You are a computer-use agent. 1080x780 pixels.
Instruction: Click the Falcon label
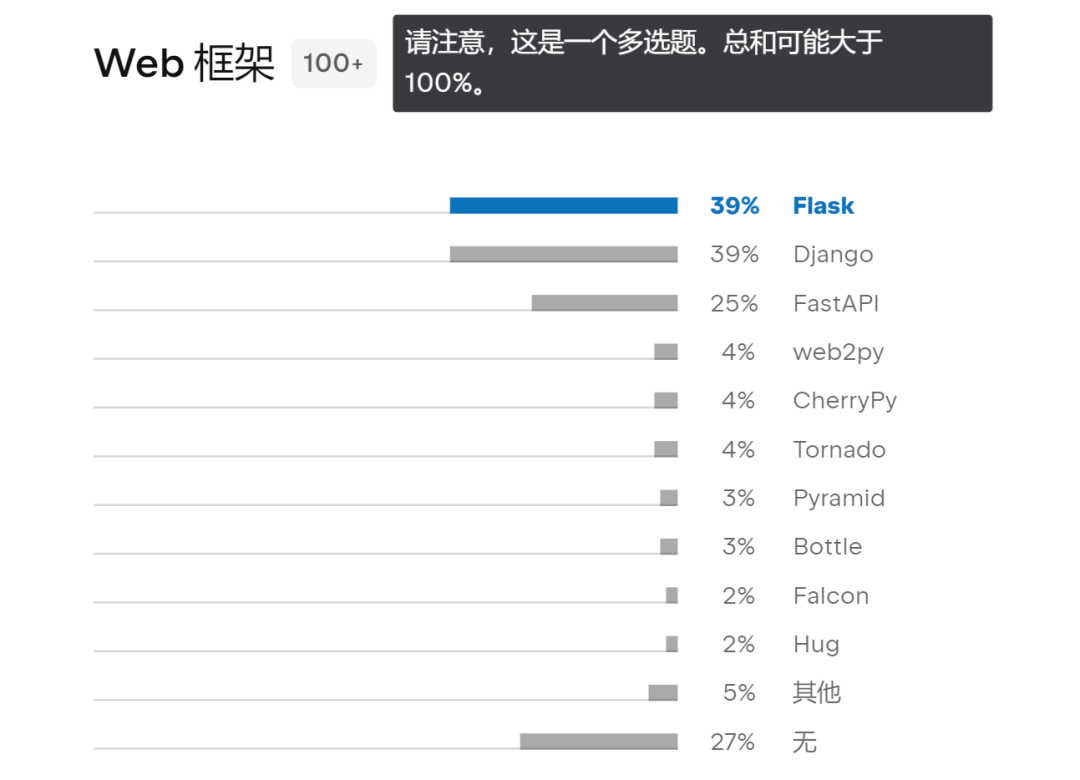831,595
